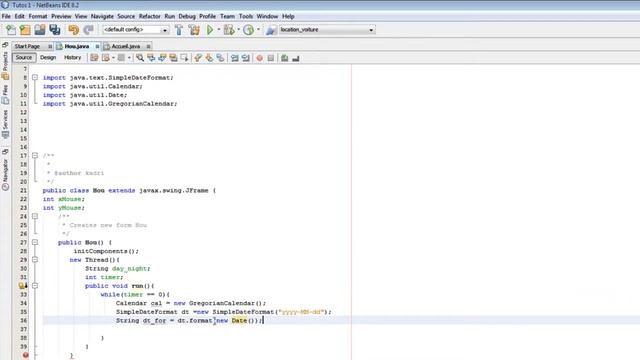Click the Previous Bookmark icon
The height and width of the screenshot is (360, 640).
tap(198, 58)
